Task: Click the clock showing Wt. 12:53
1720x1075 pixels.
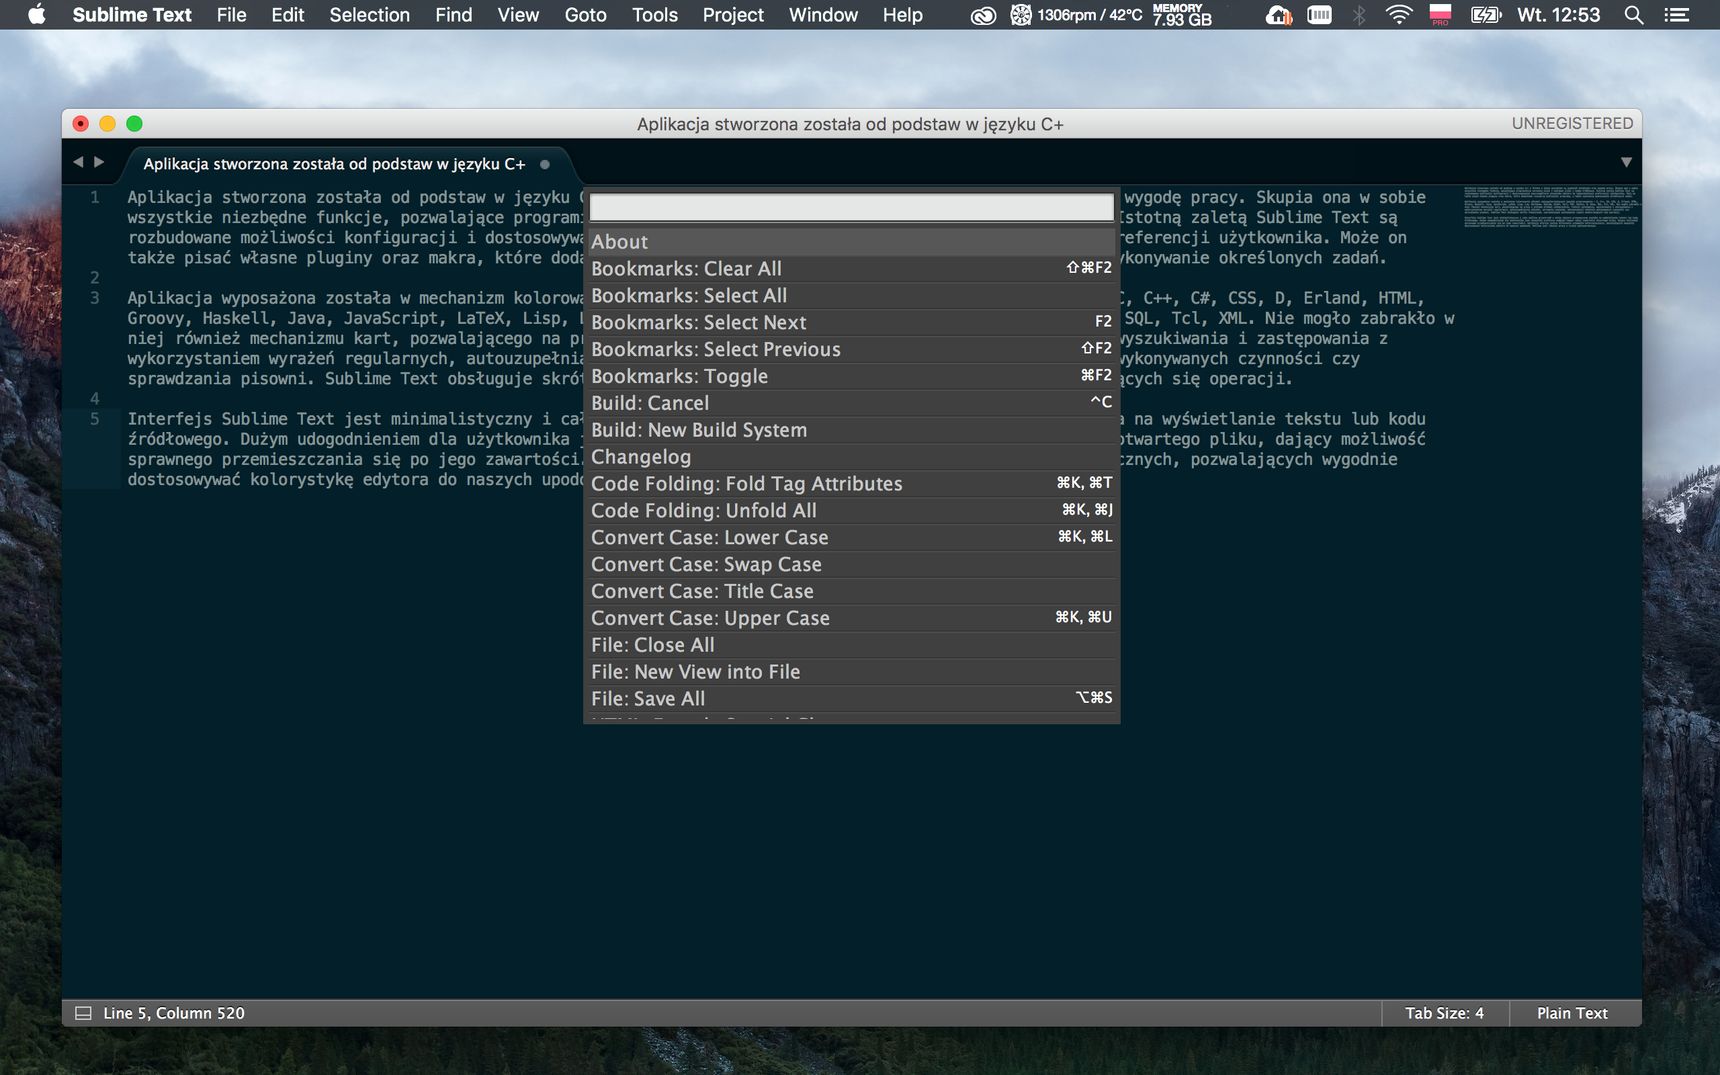Action: [x=1558, y=15]
